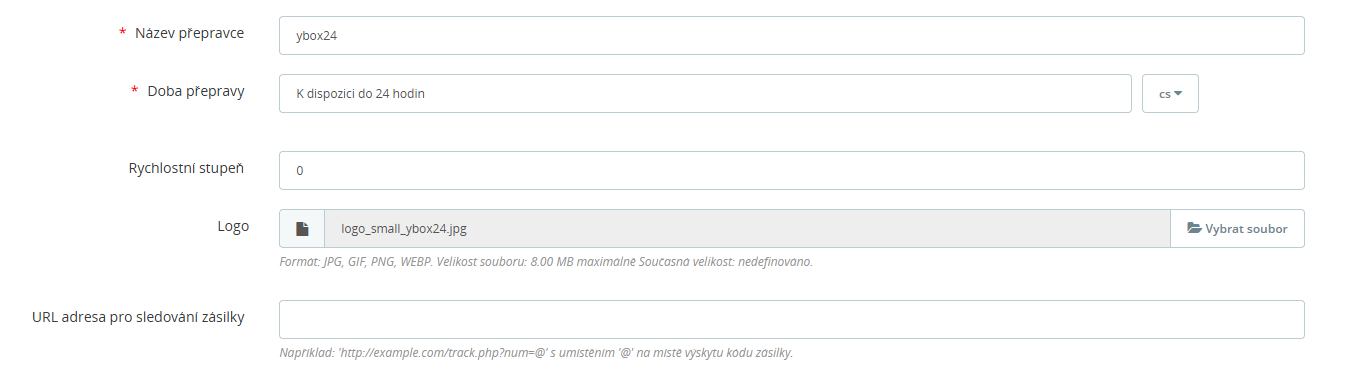Image resolution: width=1368 pixels, height=381 pixels.
Task: Click the example tracking URL hint text
Action: [x=536, y=353]
